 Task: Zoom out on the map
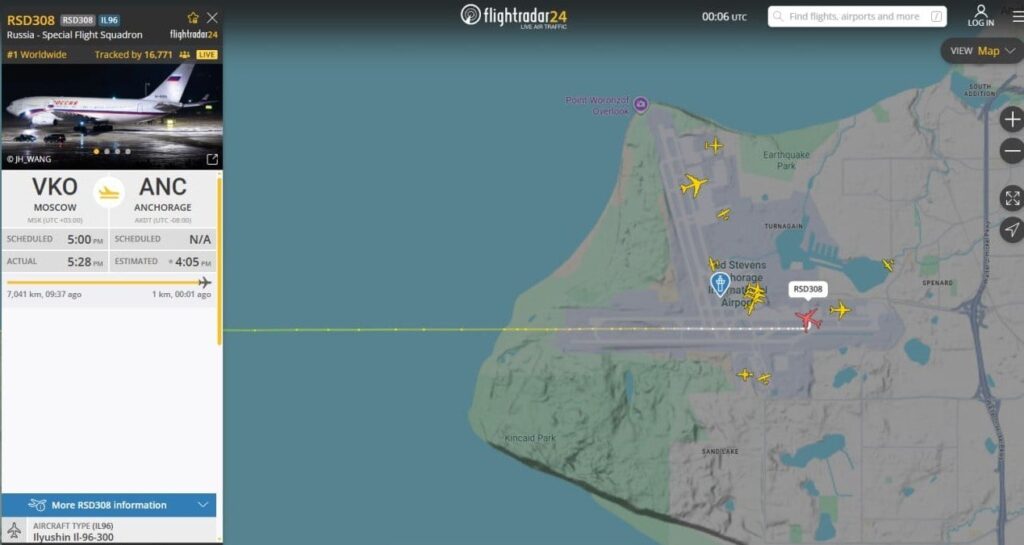point(1012,151)
